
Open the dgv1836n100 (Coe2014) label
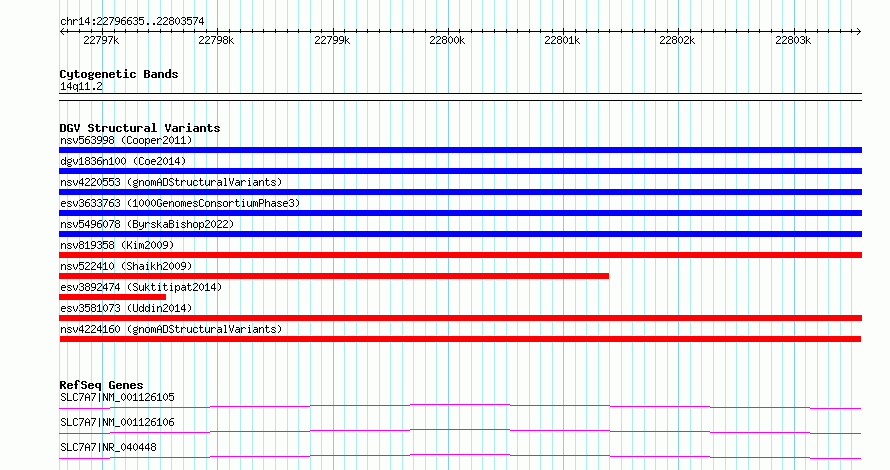[x=123, y=161]
